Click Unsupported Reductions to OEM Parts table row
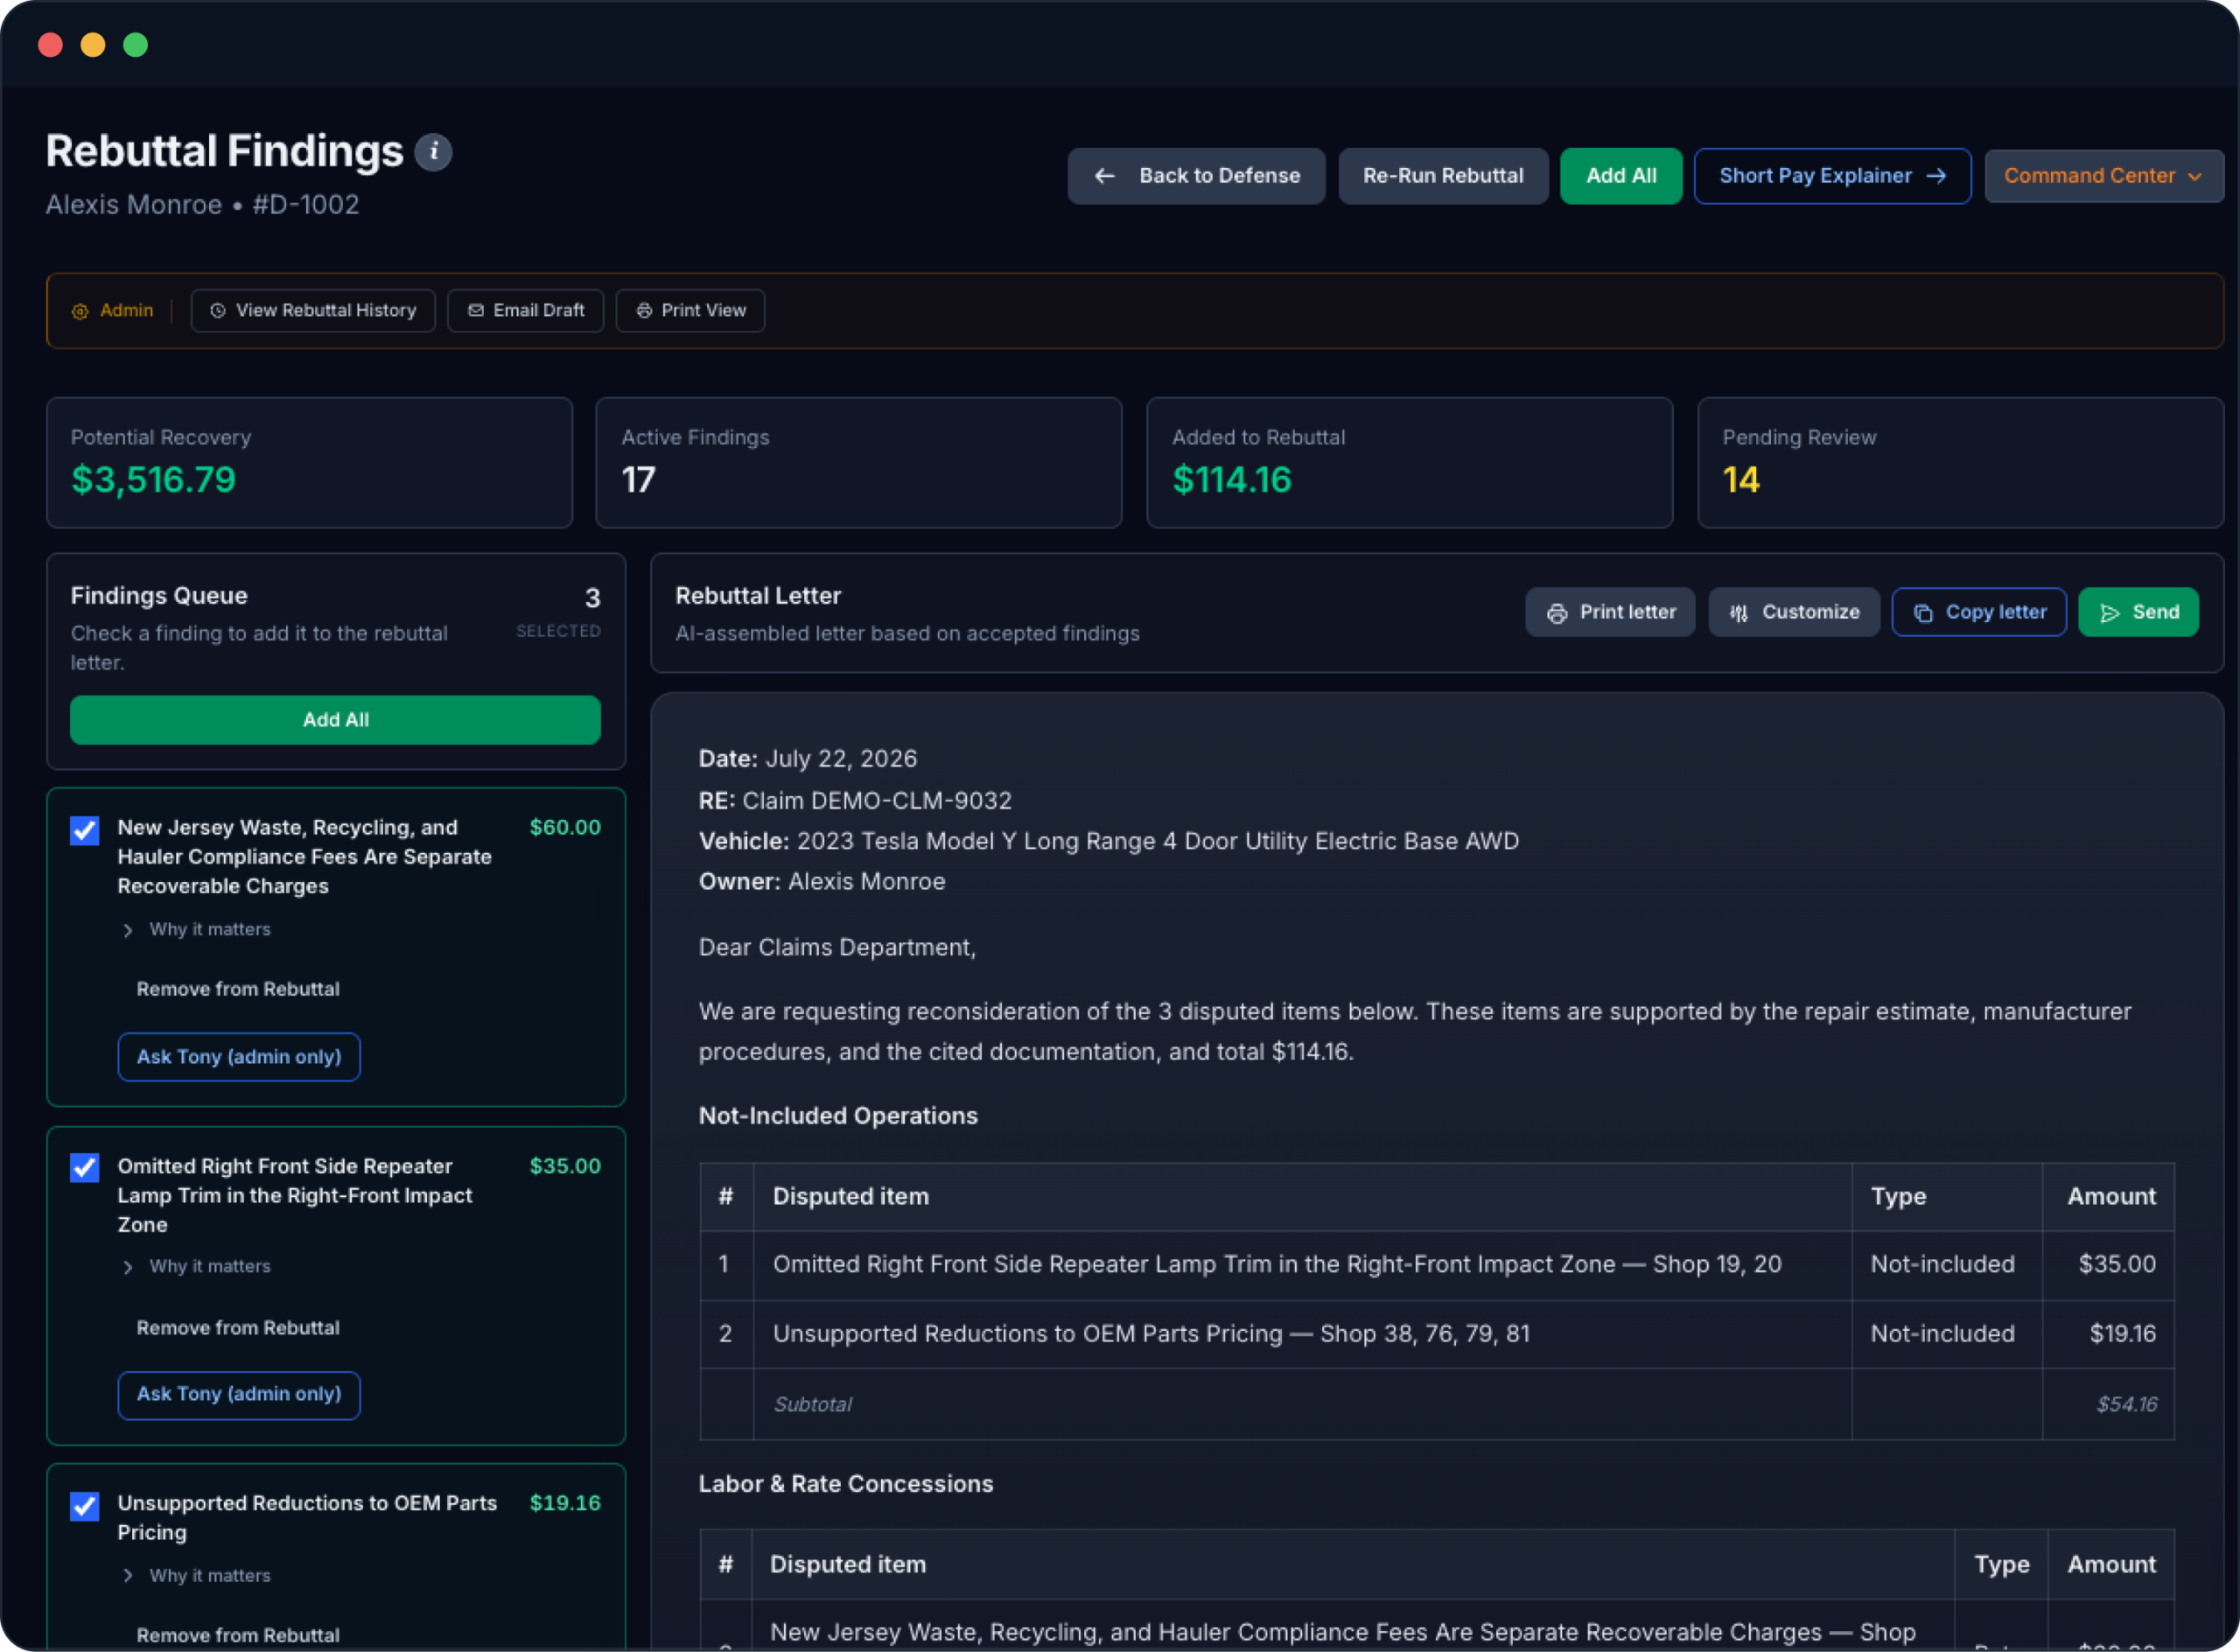 coord(1437,1334)
